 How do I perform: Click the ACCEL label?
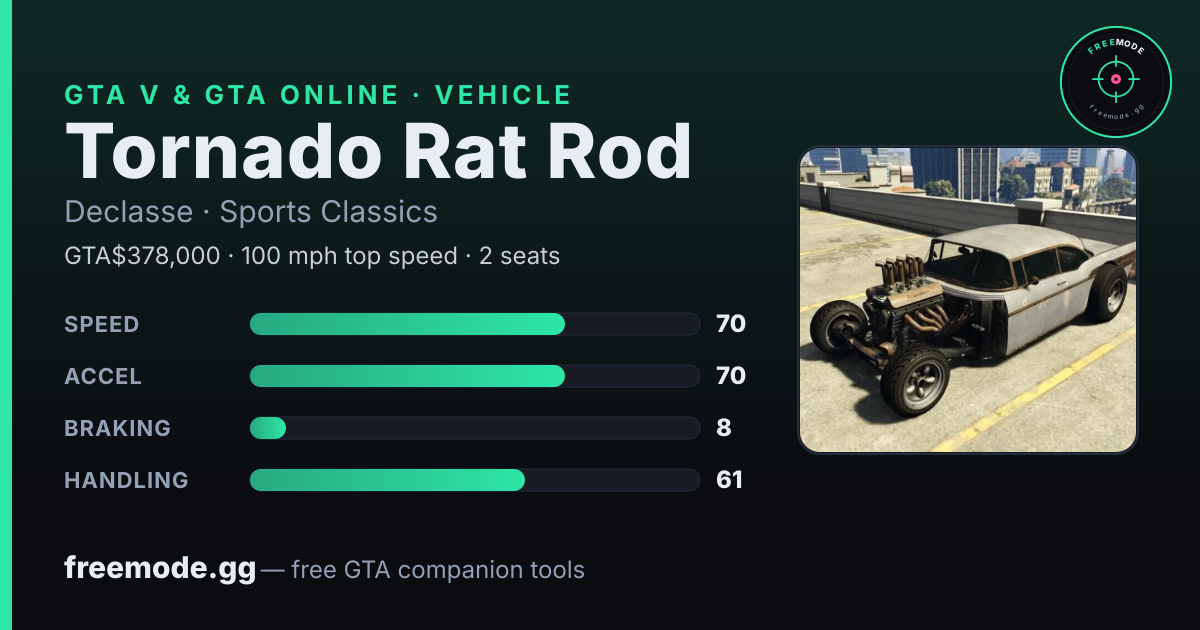pos(103,376)
